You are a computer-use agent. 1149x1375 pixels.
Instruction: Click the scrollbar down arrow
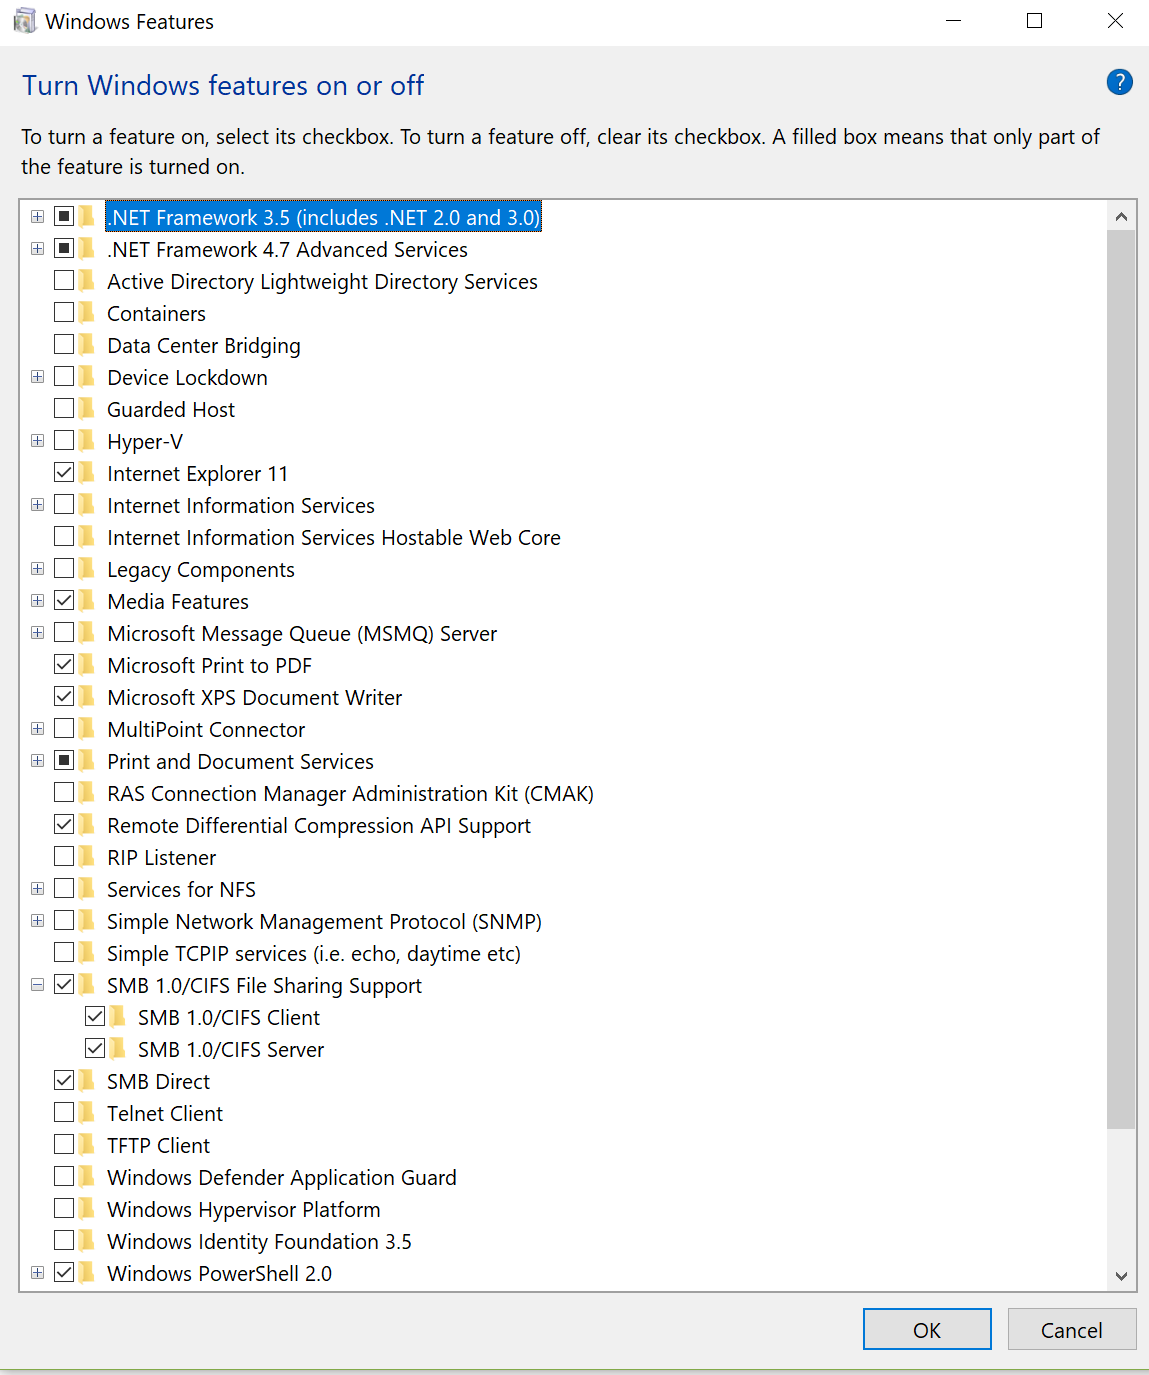(1121, 1276)
